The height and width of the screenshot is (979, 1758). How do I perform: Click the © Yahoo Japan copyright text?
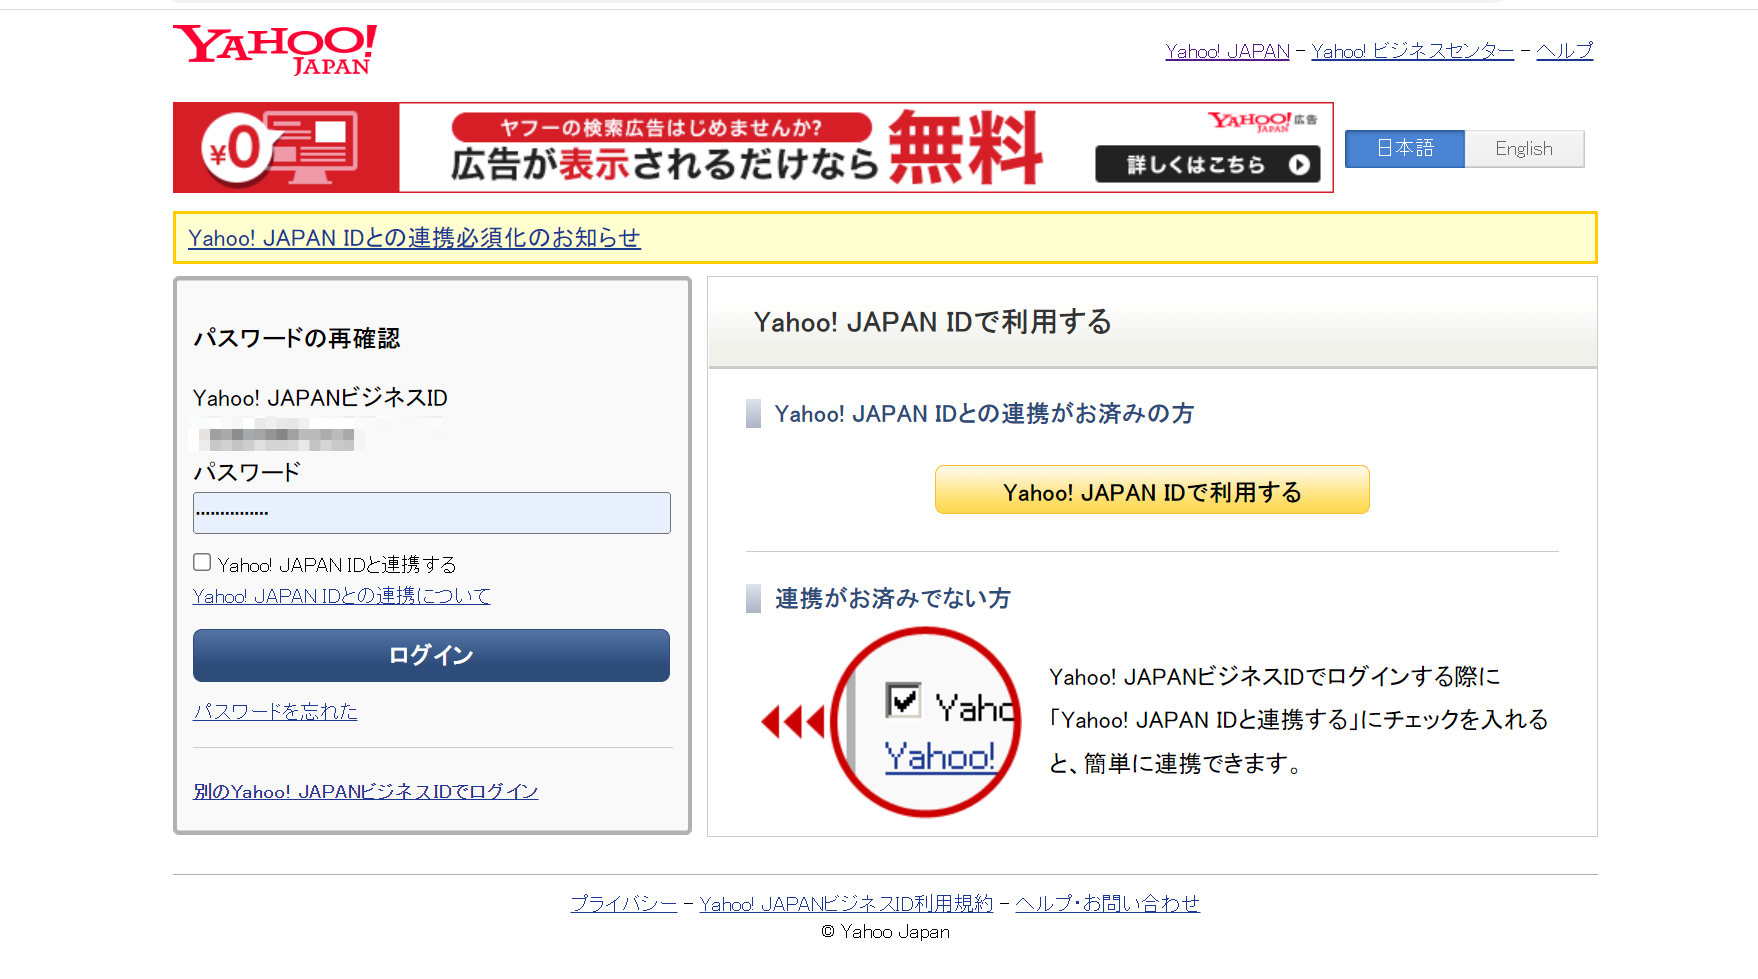pos(886,932)
